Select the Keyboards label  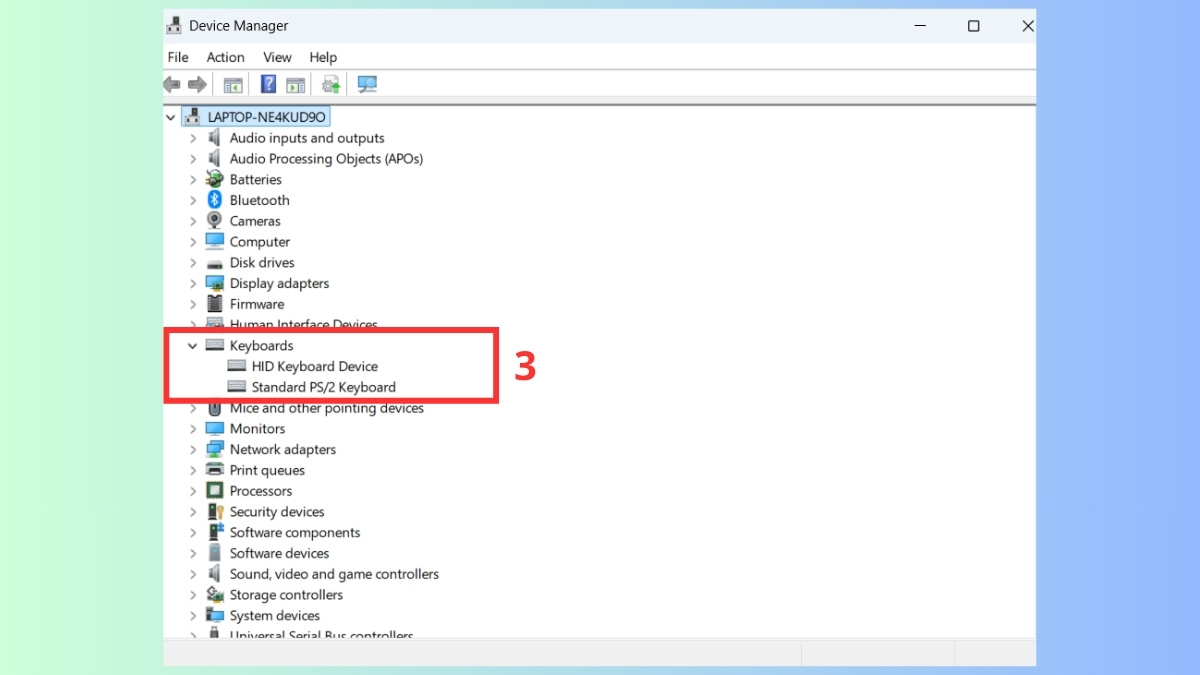[261, 345]
